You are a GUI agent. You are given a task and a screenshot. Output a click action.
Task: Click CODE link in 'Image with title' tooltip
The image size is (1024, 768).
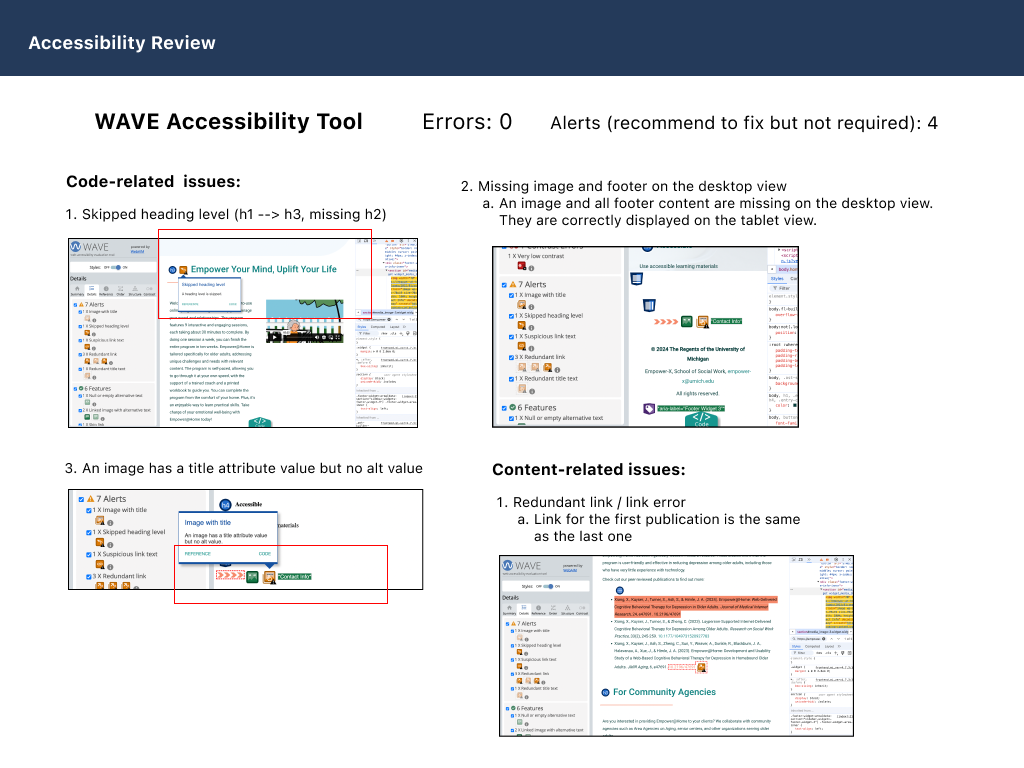click(265, 553)
